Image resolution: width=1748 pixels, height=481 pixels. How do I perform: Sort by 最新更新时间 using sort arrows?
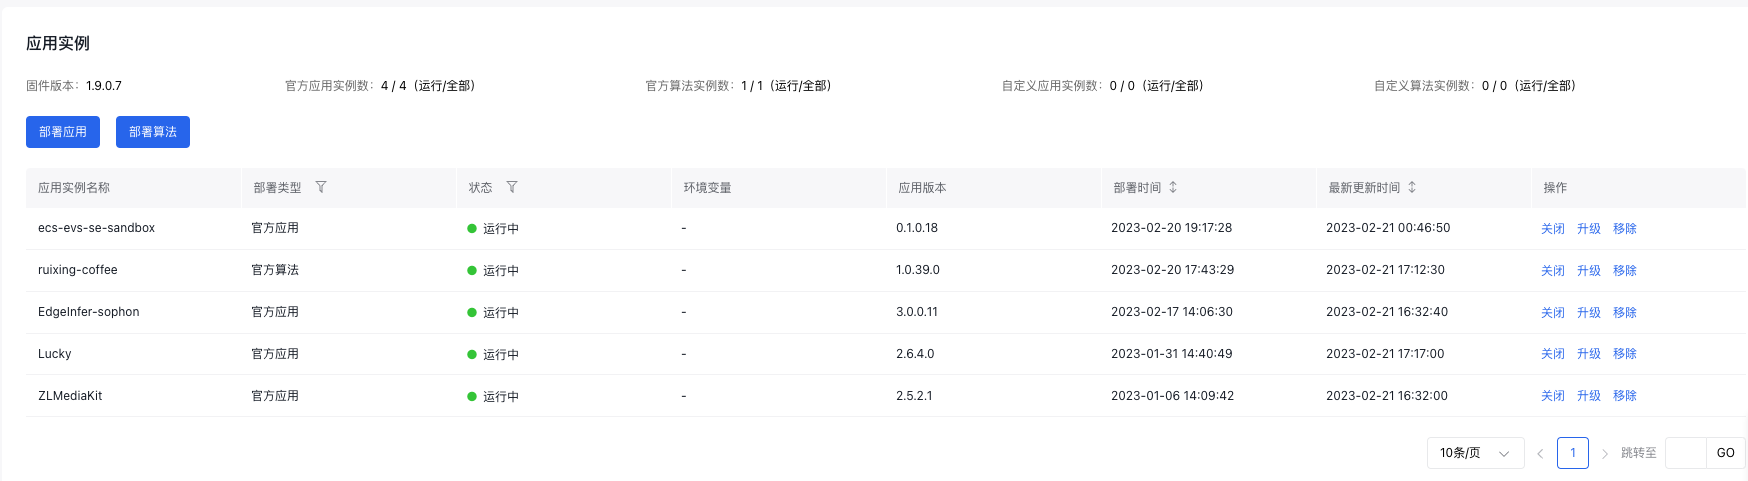(1412, 187)
